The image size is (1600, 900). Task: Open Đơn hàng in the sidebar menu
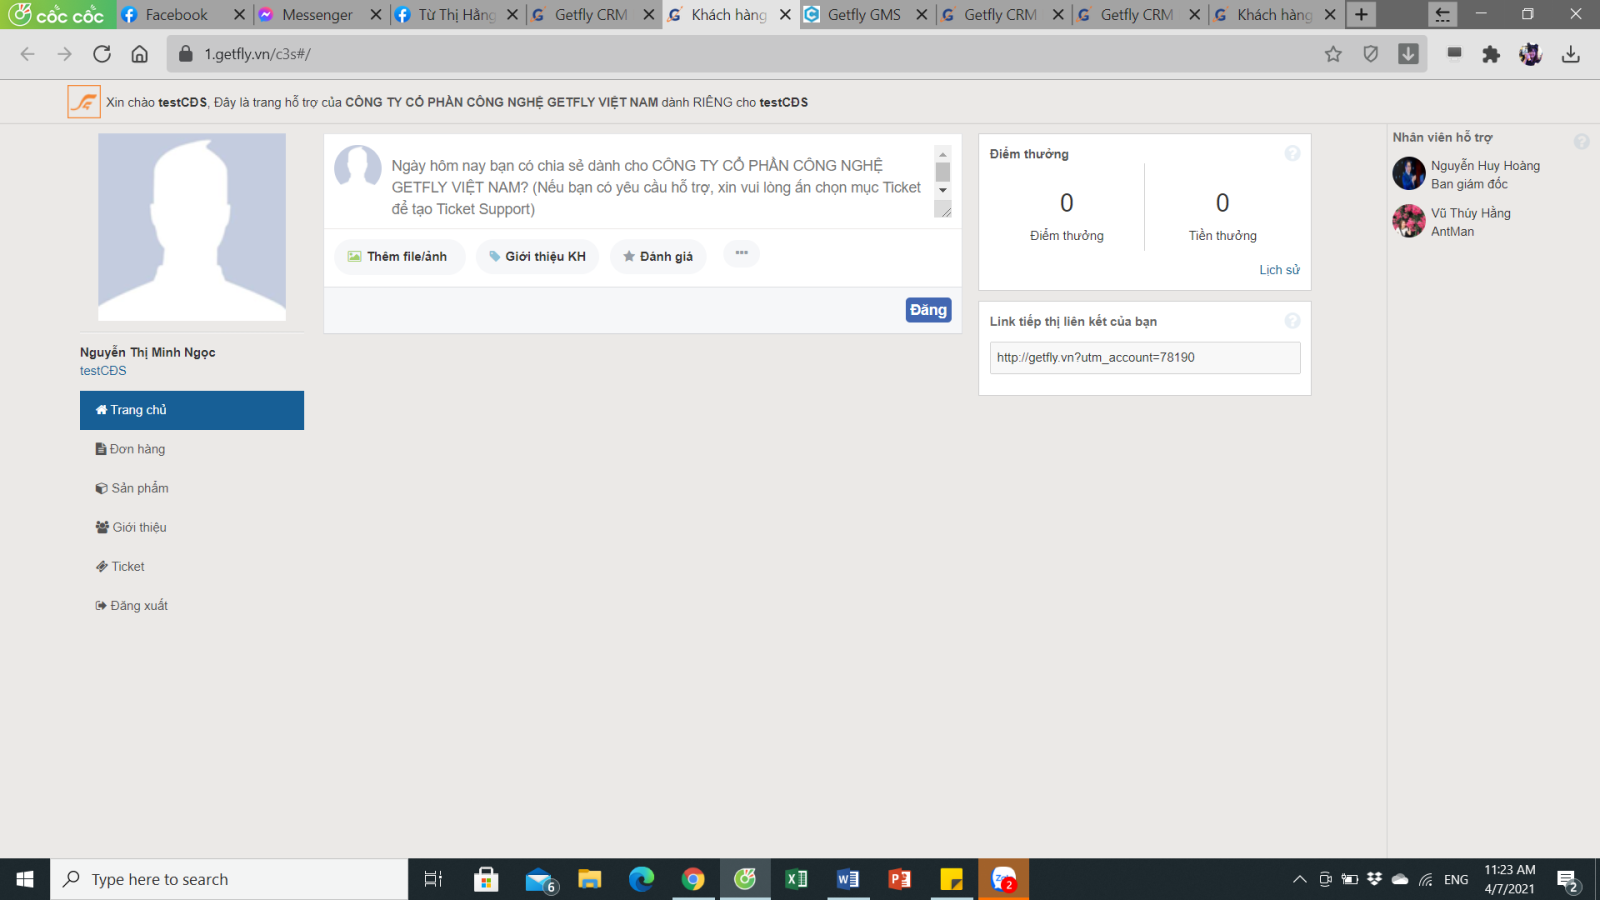[x=137, y=449]
